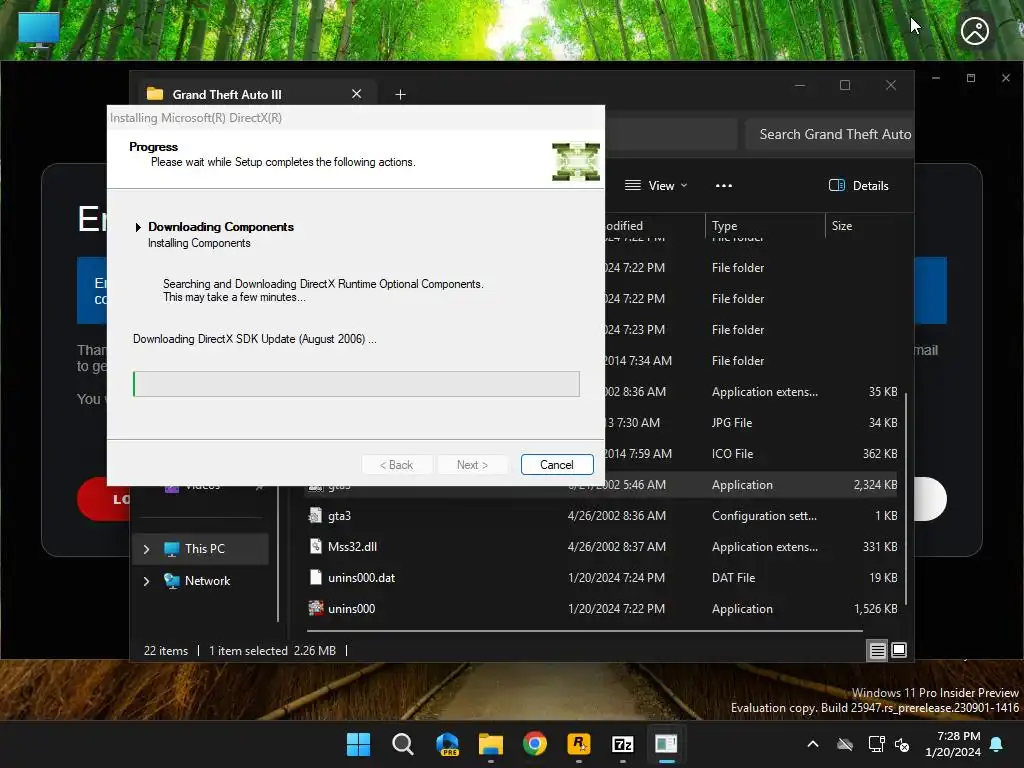Viewport: 1024px width, 768px height.
Task: Switch to details list view layout
Action: (x=878, y=650)
